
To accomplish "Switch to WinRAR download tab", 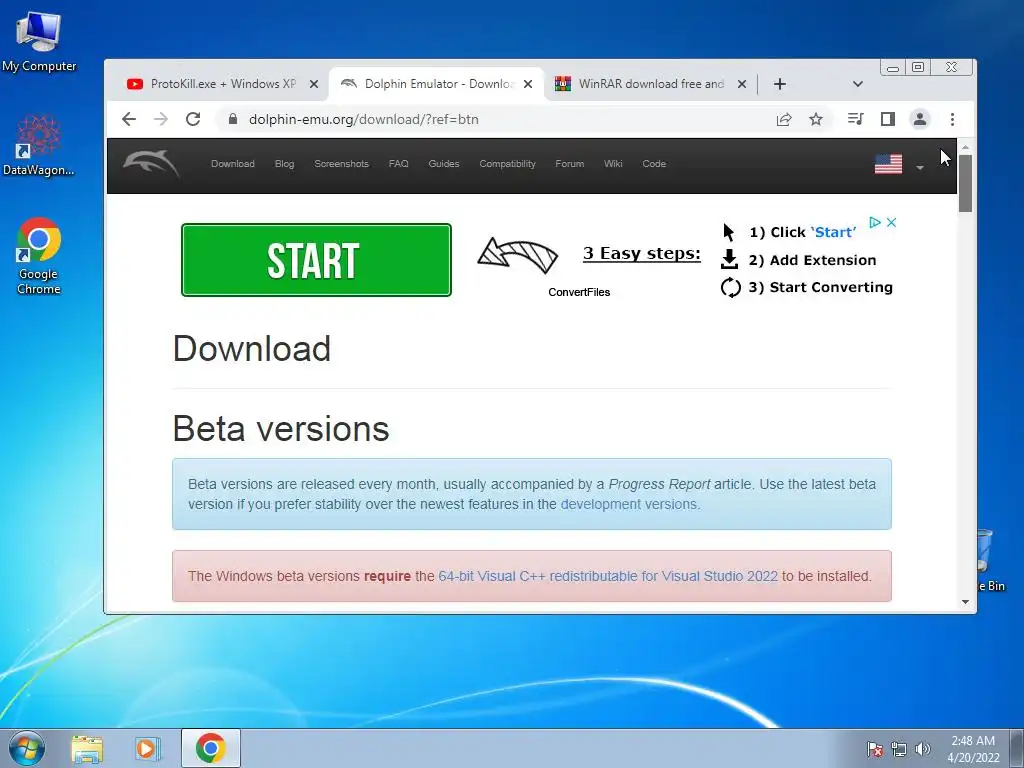I will [649, 84].
